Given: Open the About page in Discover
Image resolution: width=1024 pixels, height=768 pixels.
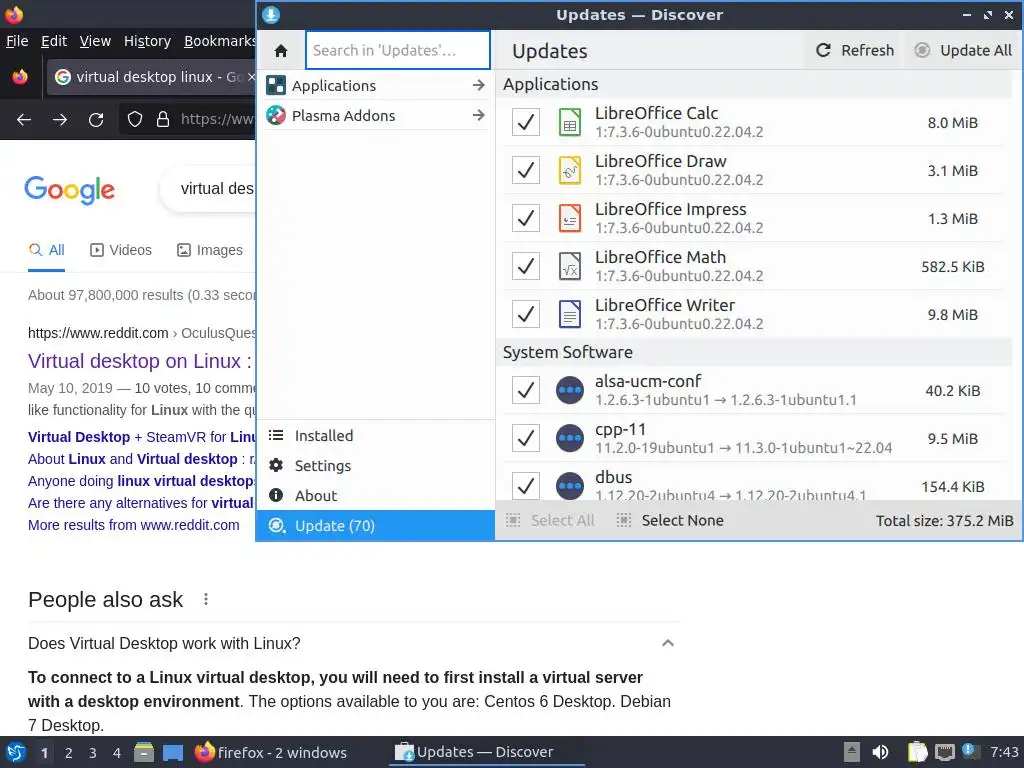Looking at the screenshot, I should tap(376, 496).
